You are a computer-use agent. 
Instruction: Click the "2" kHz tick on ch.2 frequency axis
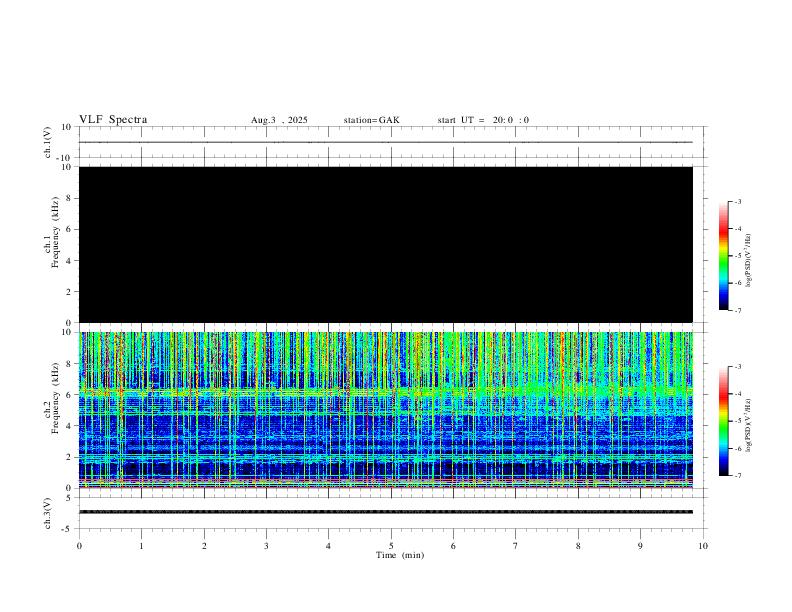pos(70,457)
